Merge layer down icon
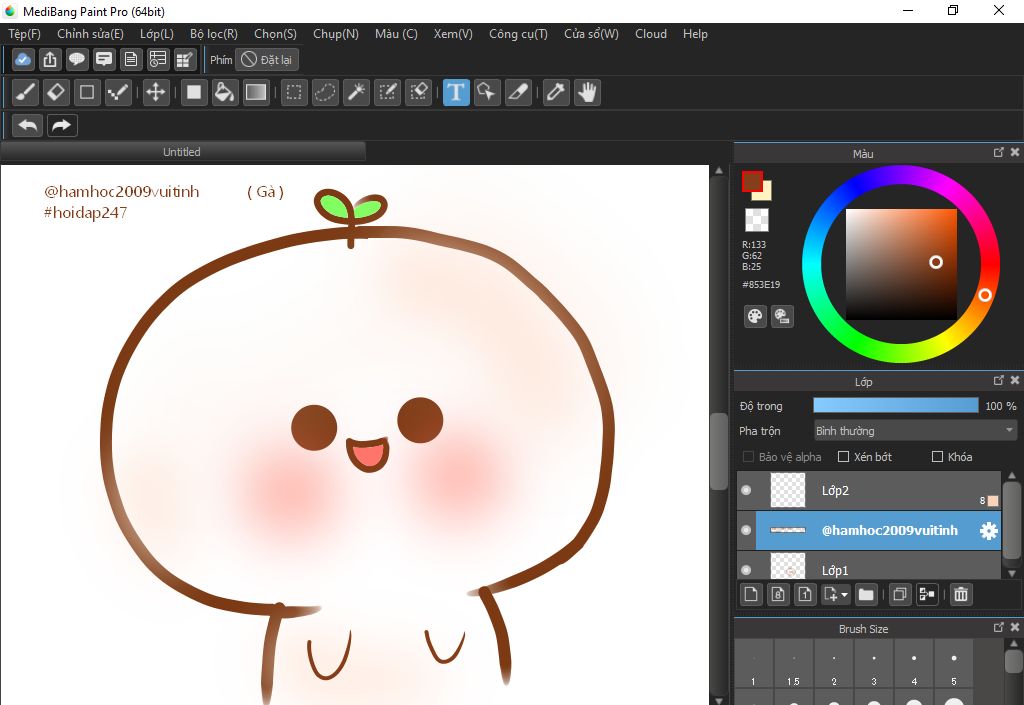 tap(927, 595)
